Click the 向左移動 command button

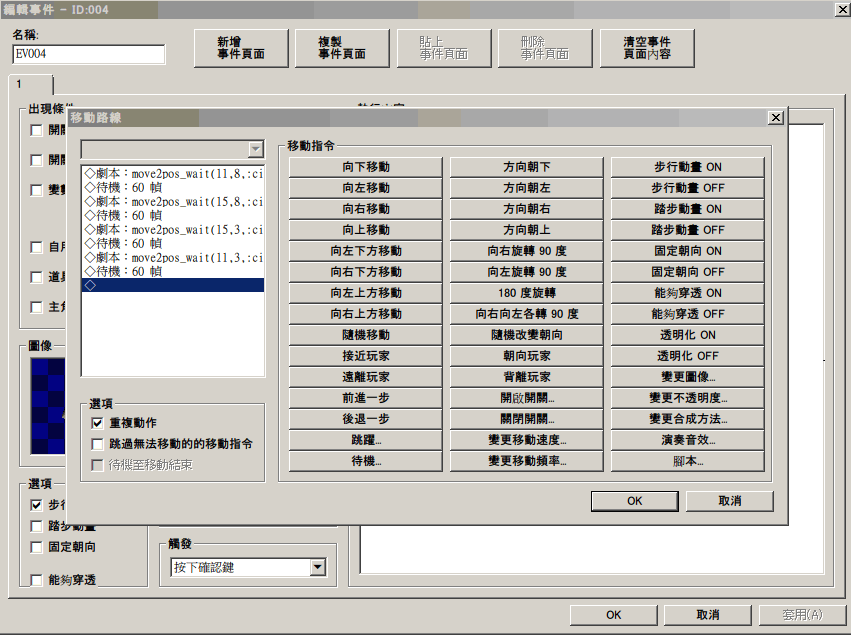pyautogui.click(x=366, y=188)
